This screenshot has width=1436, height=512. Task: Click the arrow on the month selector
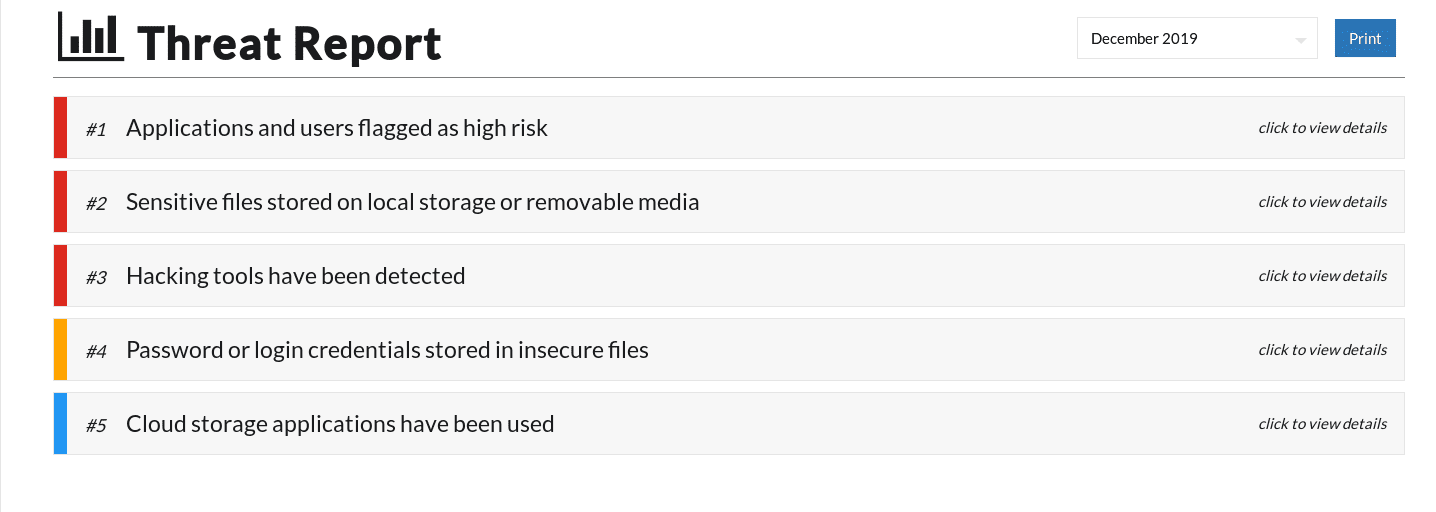point(1300,40)
